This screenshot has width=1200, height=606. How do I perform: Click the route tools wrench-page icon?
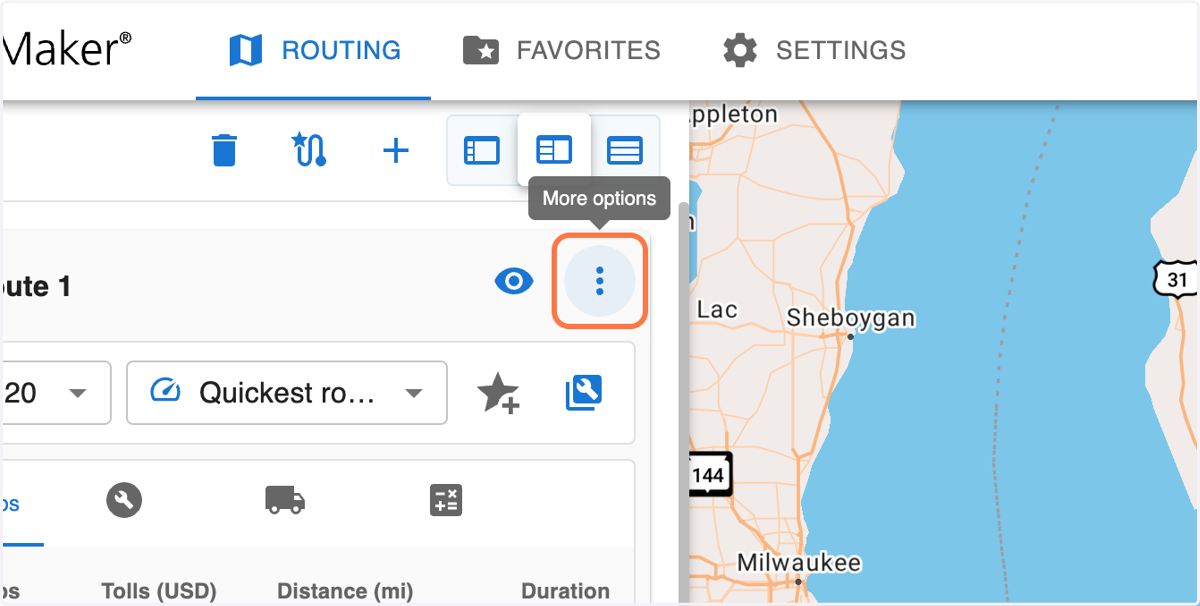click(x=583, y=393)
